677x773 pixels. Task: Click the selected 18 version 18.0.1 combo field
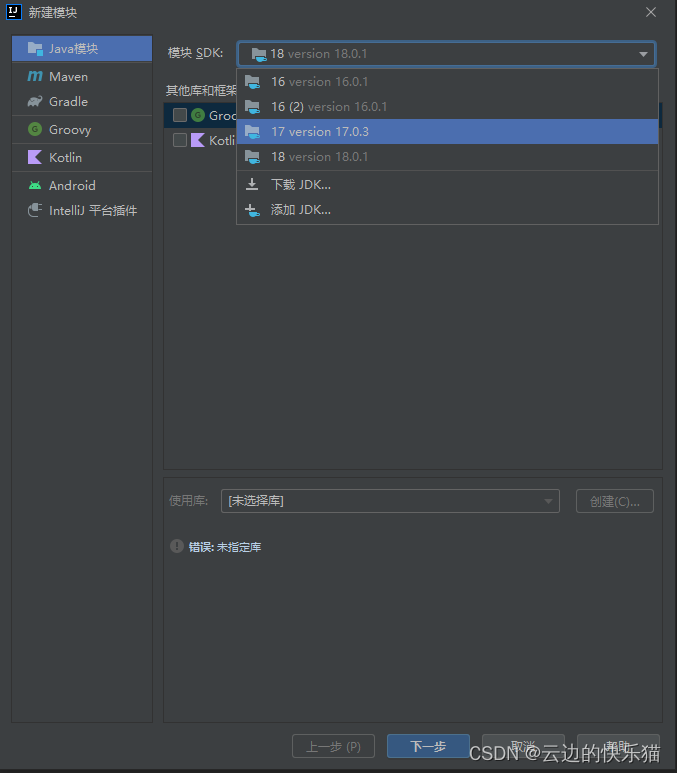click(447, 54)
